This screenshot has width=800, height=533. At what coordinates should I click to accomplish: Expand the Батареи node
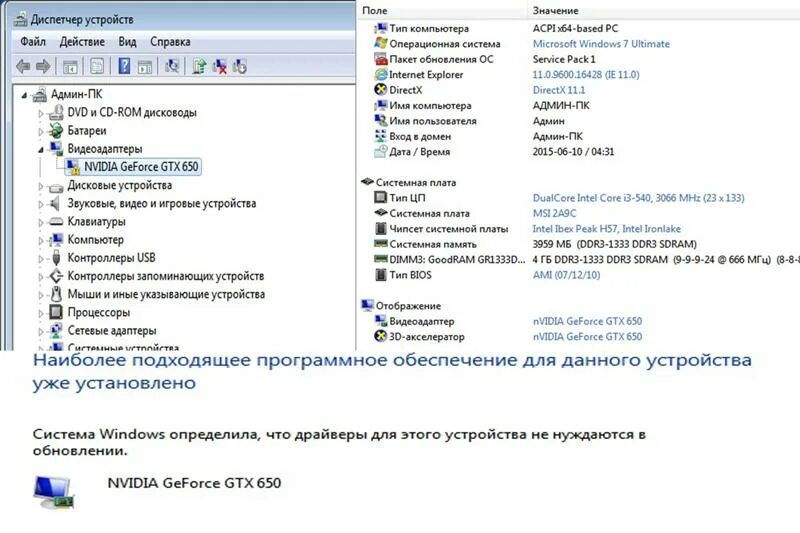(41, 131)
